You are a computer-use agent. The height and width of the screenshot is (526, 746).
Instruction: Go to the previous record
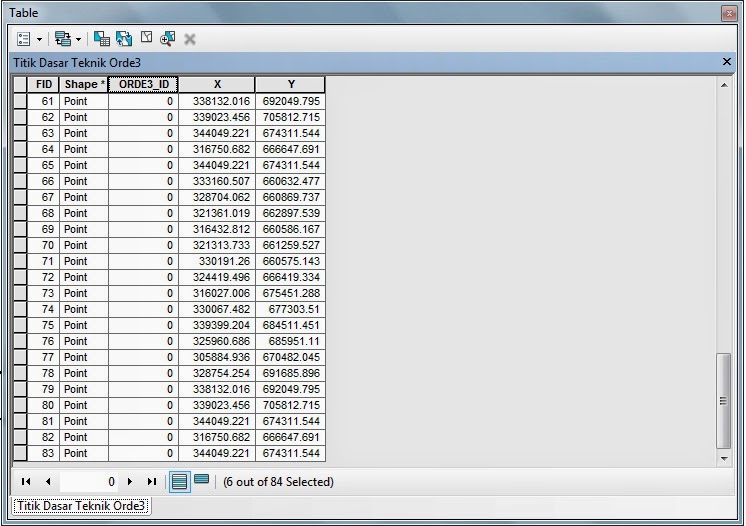click(48, 482)
